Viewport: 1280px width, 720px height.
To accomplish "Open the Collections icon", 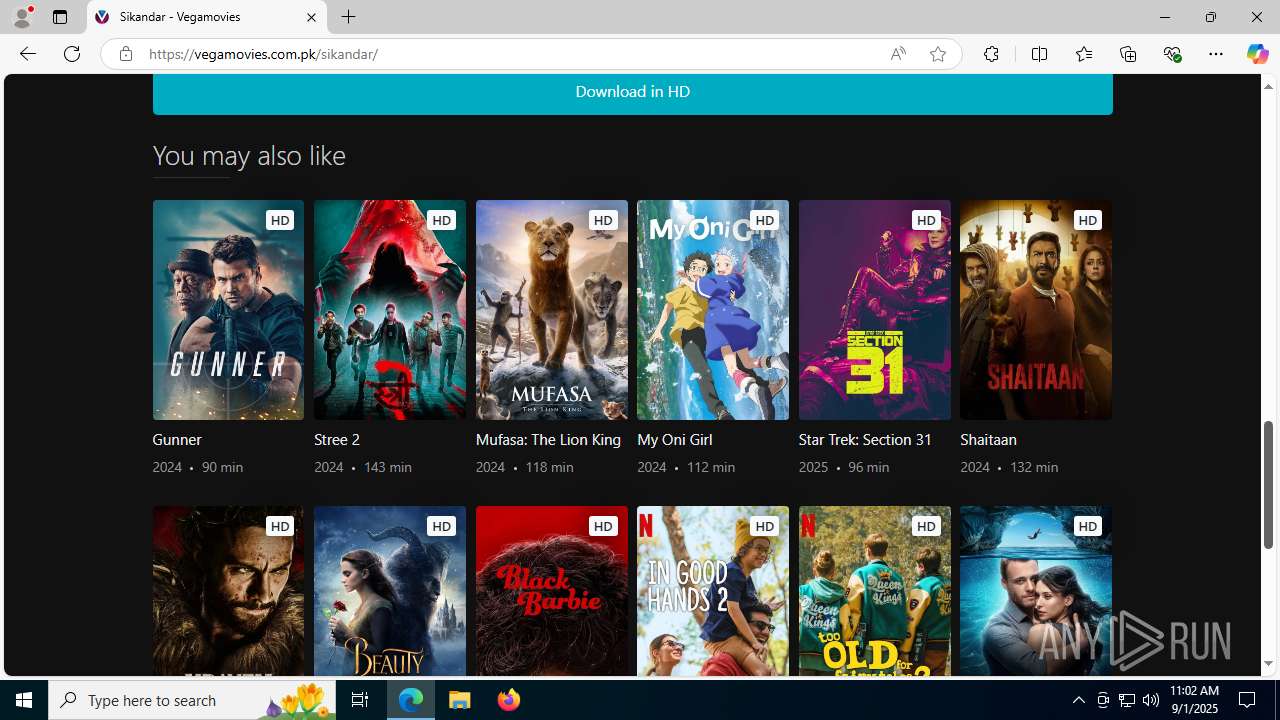I will pyautogui.click(x=1128, y=54).
